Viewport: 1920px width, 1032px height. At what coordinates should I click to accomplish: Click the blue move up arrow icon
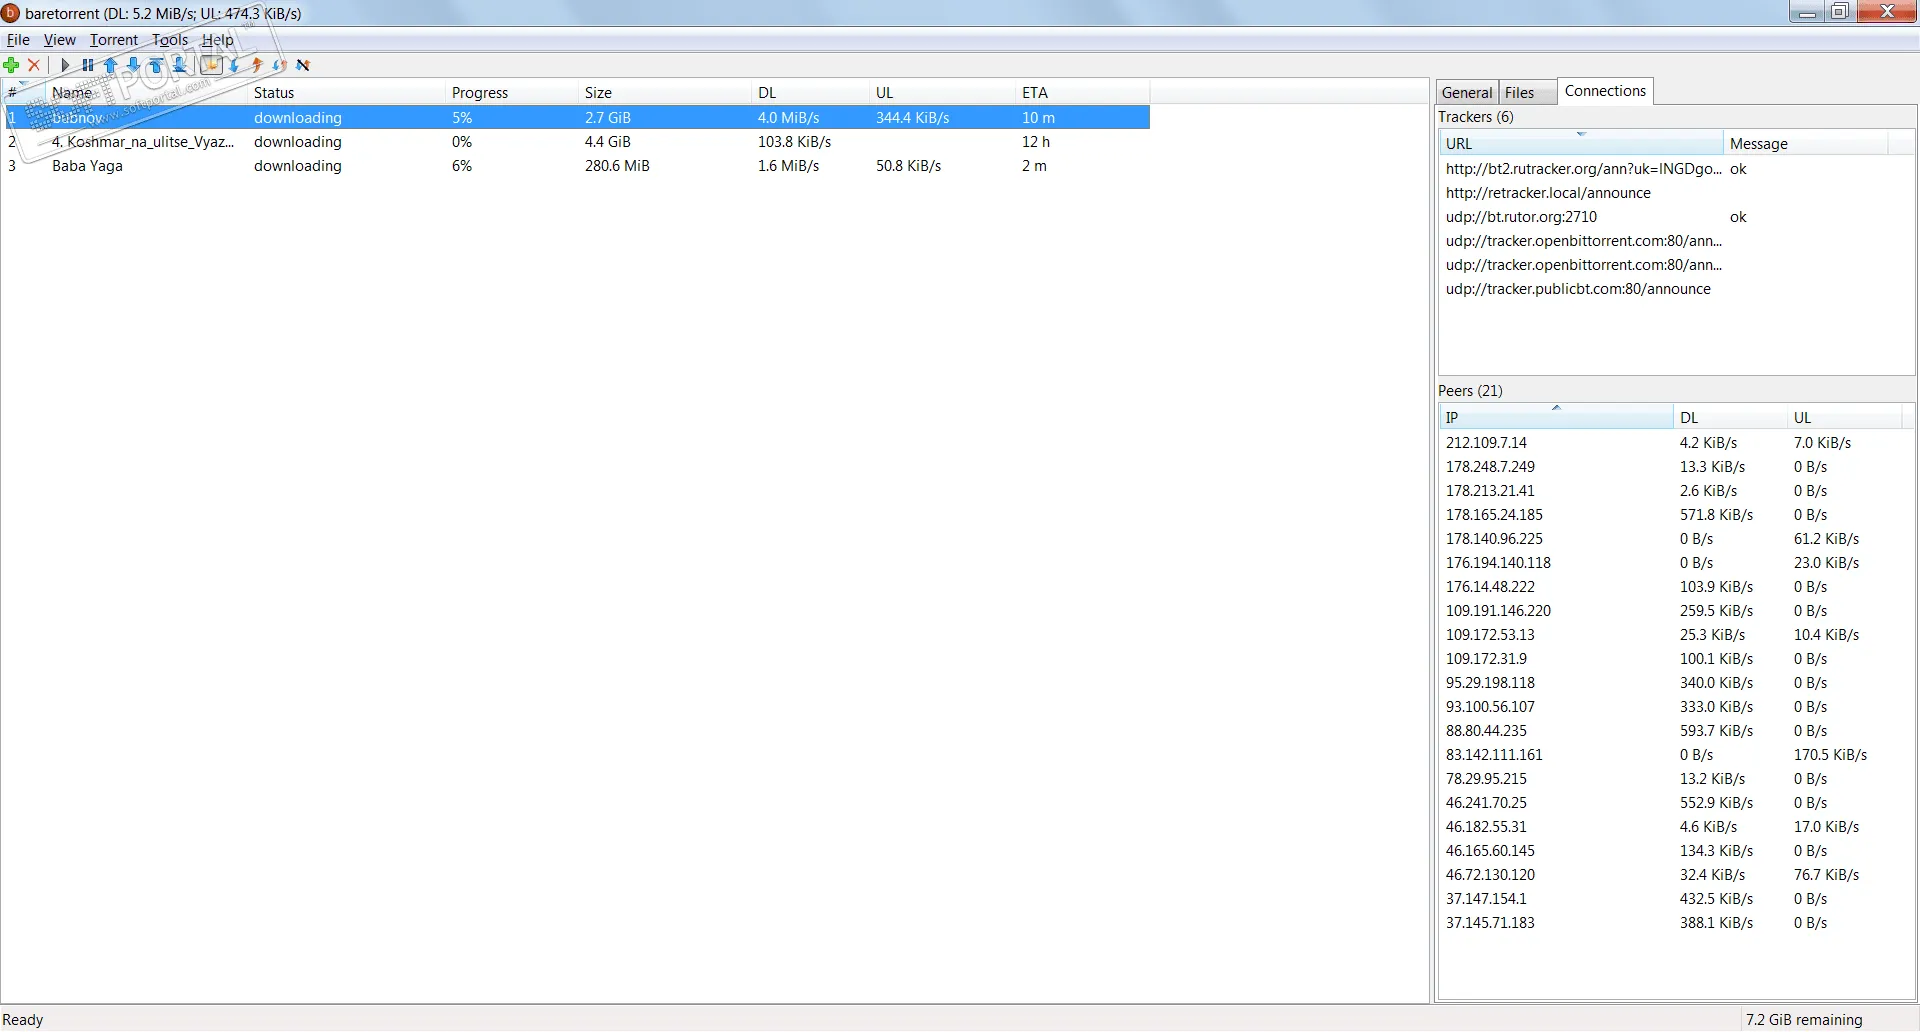[111, 65]
